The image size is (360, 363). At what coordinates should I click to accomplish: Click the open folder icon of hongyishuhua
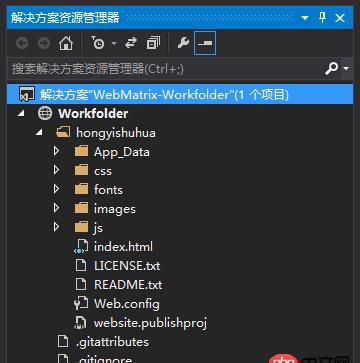click(x=63, y=133)
